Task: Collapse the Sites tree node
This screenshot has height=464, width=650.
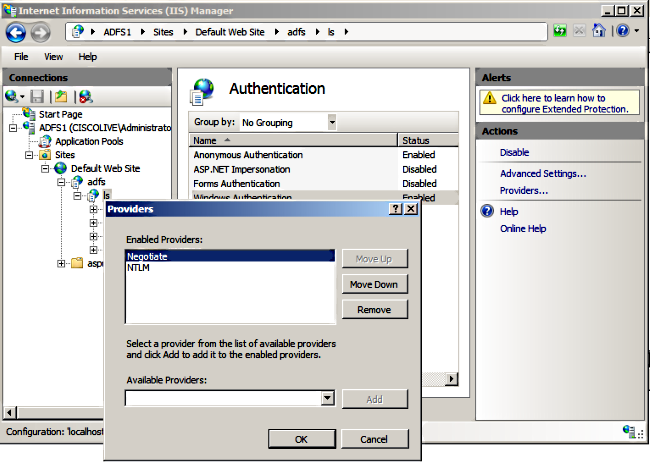Action: [x=29, y=155]
